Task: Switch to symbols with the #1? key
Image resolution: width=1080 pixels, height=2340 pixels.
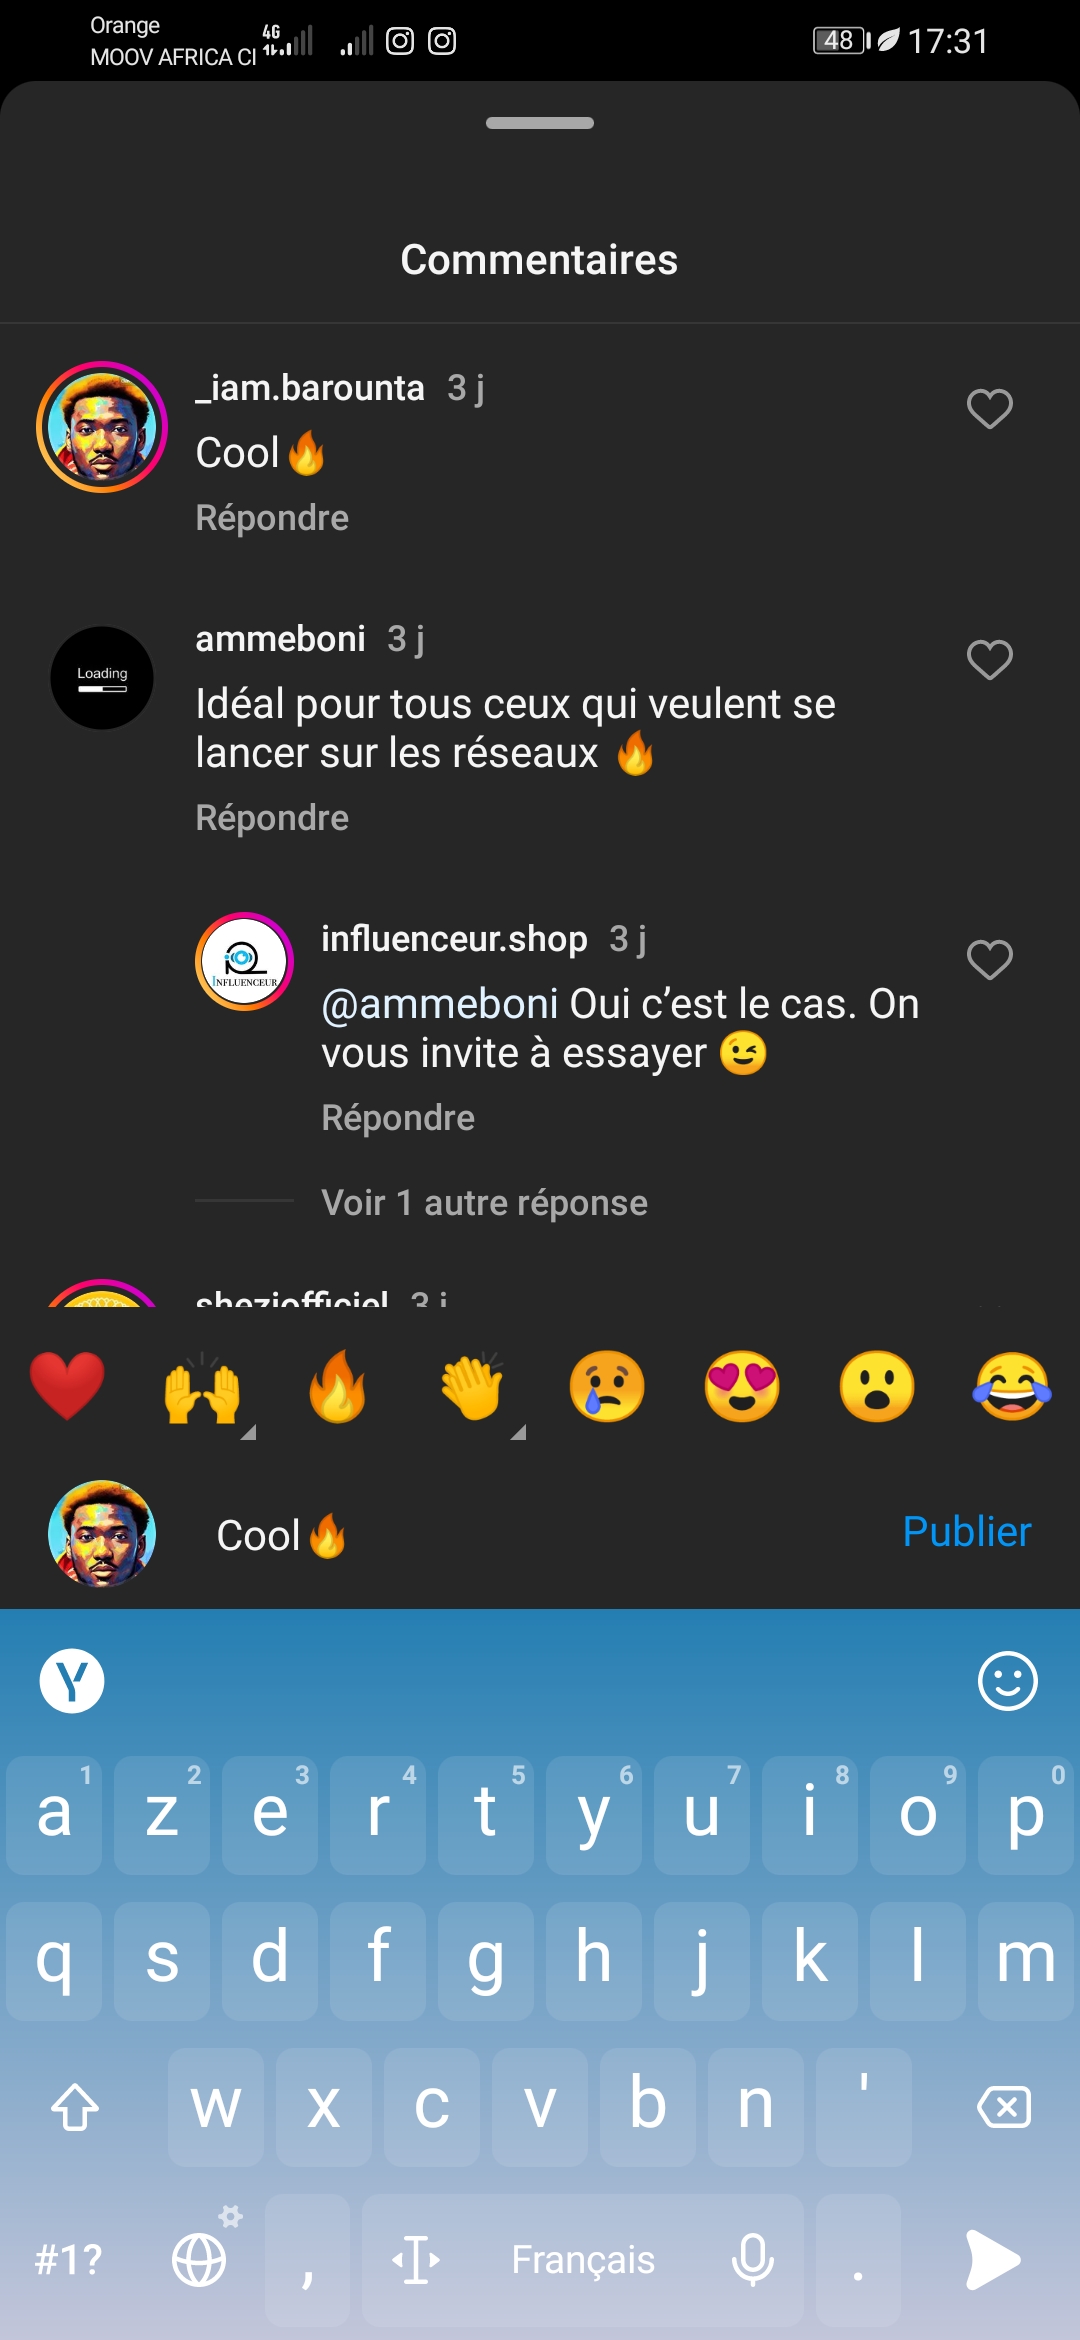Action: coord(68,2260)
